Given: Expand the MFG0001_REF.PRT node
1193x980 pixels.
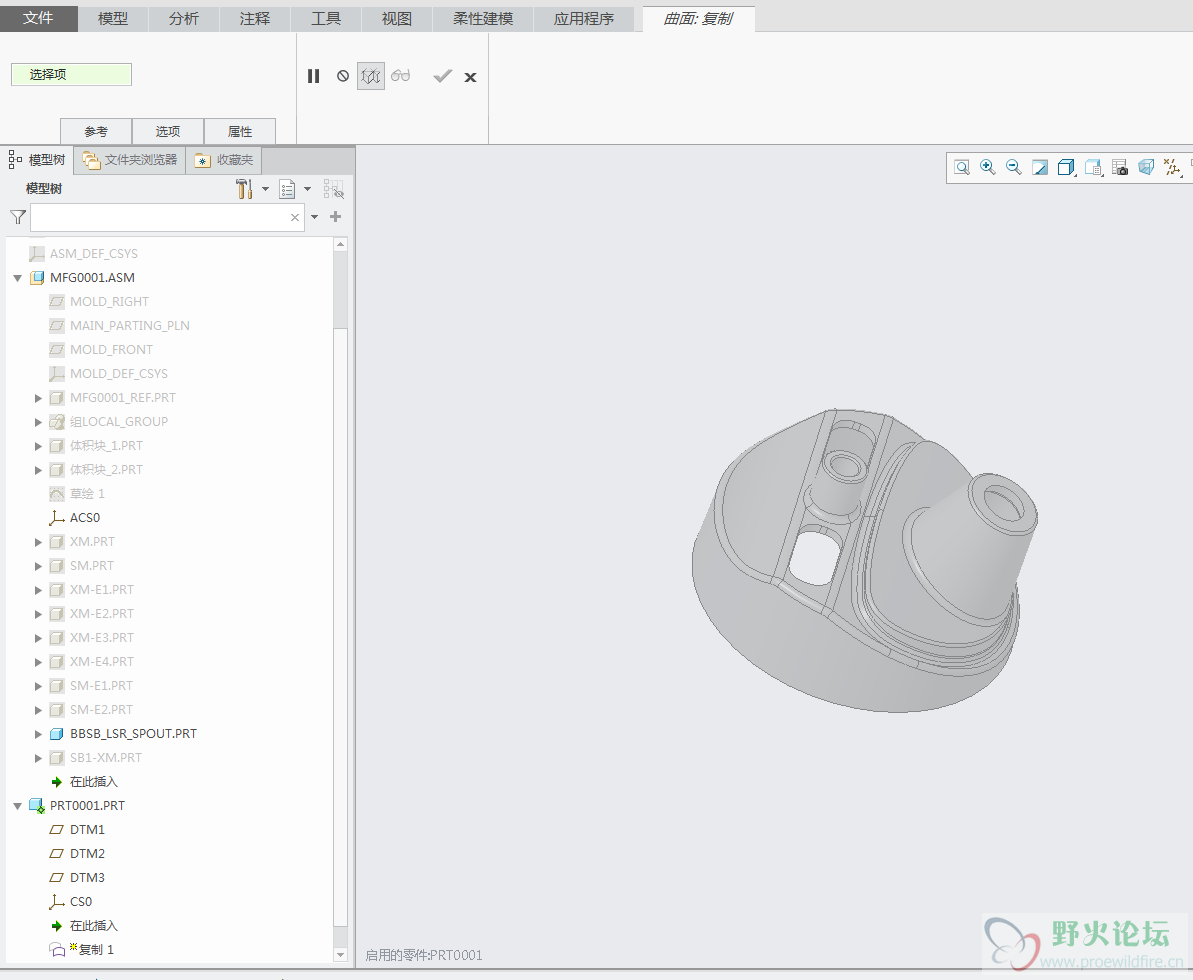Looking at the screenshot, I should pos(38,398).
